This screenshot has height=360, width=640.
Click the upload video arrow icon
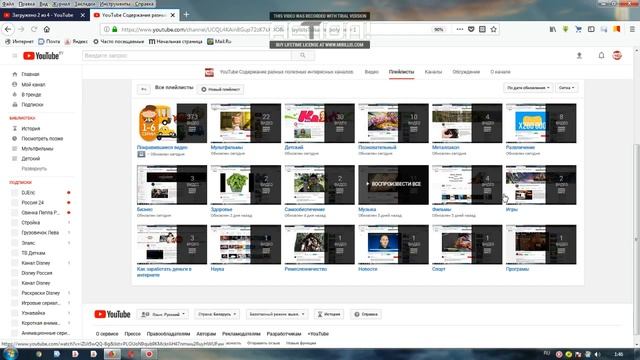coord(579,56)
